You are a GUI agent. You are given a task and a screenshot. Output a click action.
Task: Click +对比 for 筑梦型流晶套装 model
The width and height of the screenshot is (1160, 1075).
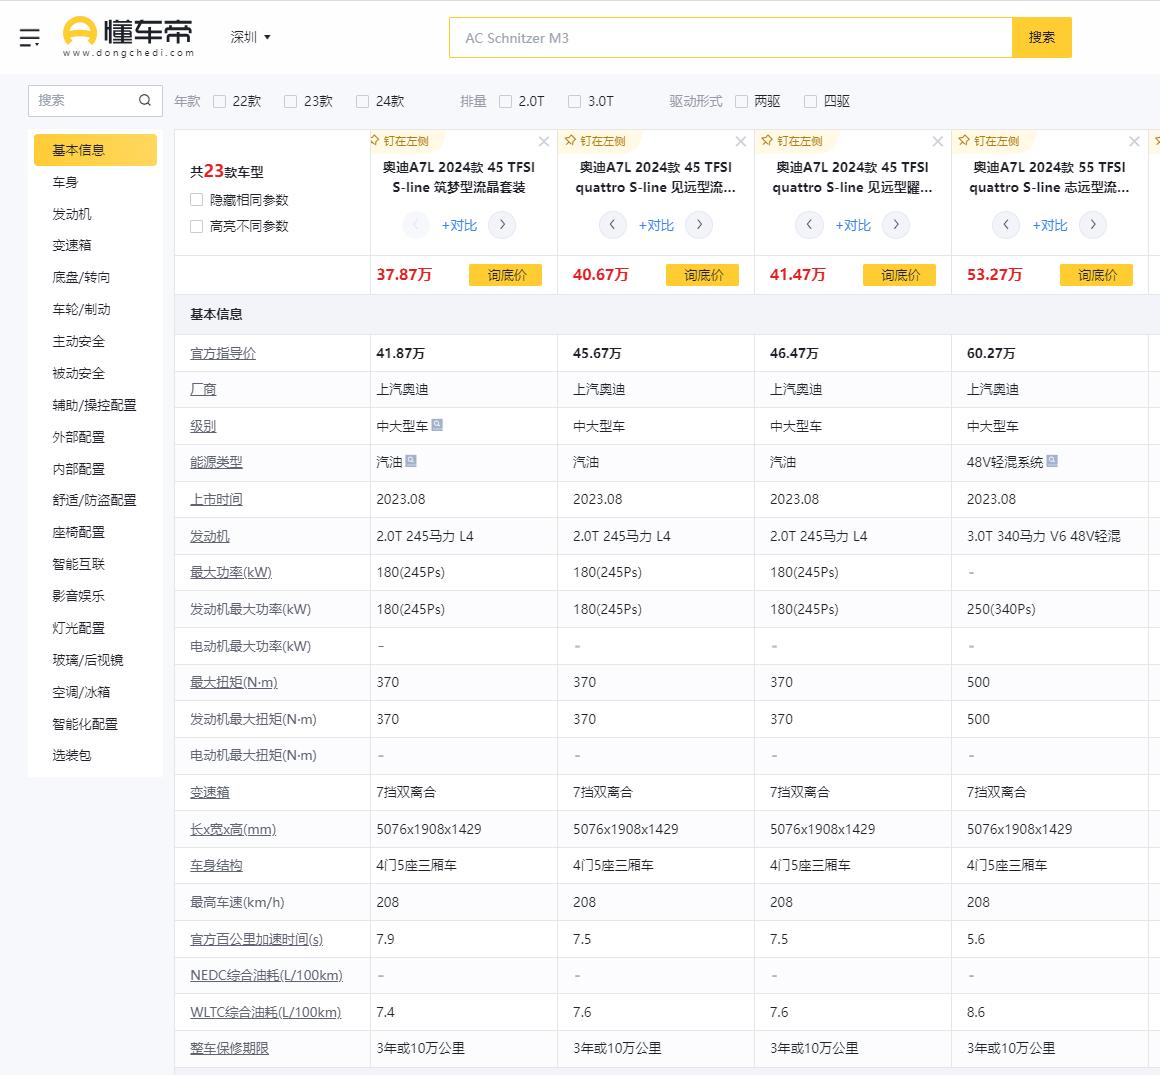[x=459, y=226]
